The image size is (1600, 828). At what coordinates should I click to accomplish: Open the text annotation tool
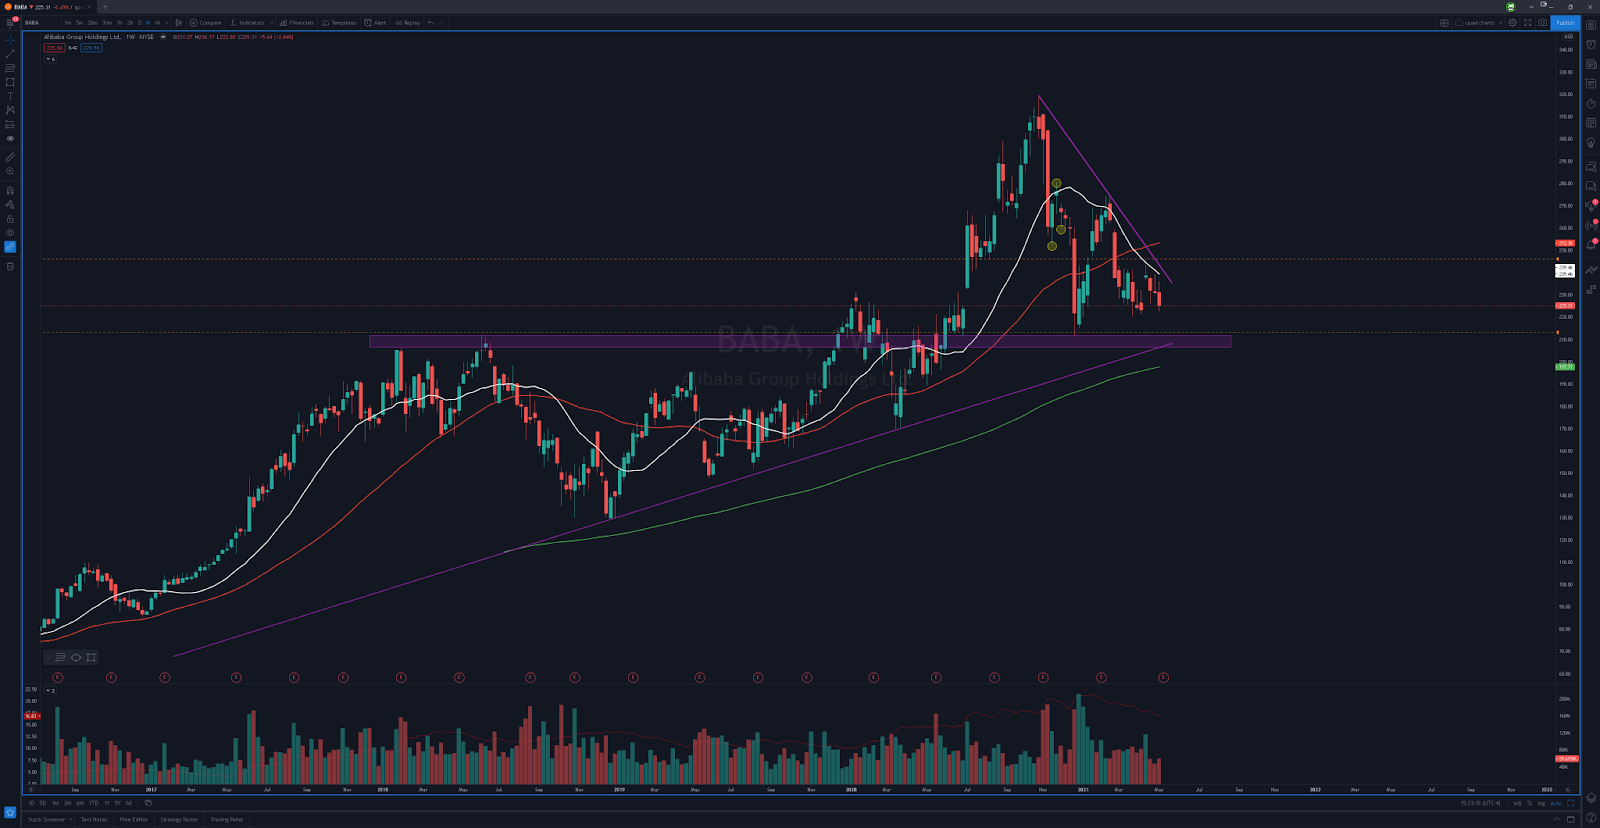pos(10,96)
